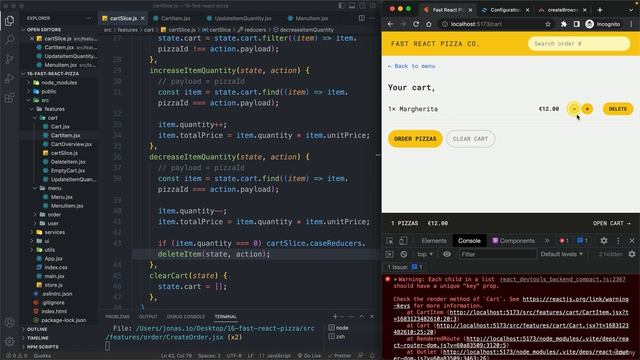
Task: Bookmark this page with star icon
Action: pyautogui.click(x=548, y=24)
